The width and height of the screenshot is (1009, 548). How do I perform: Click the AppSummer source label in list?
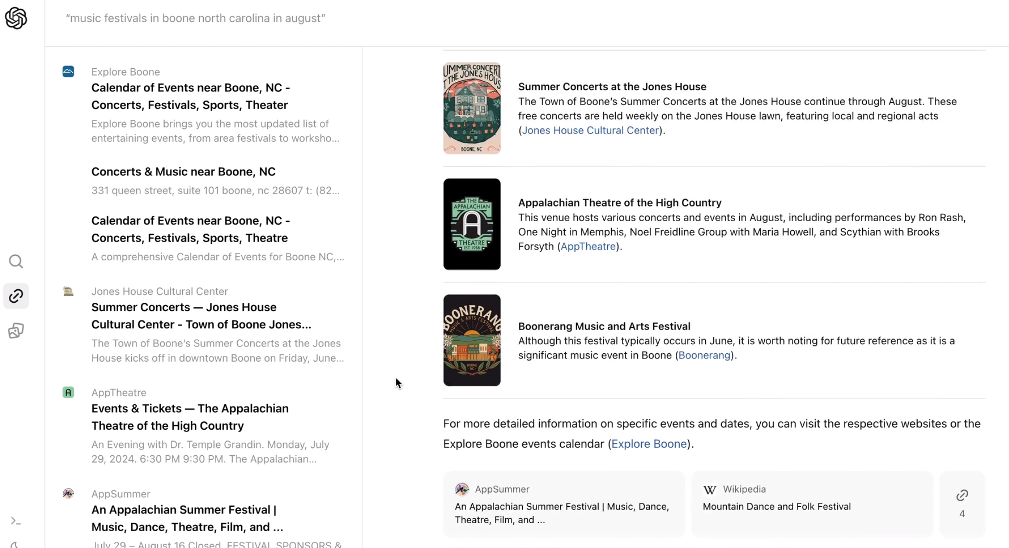[121, 494]
